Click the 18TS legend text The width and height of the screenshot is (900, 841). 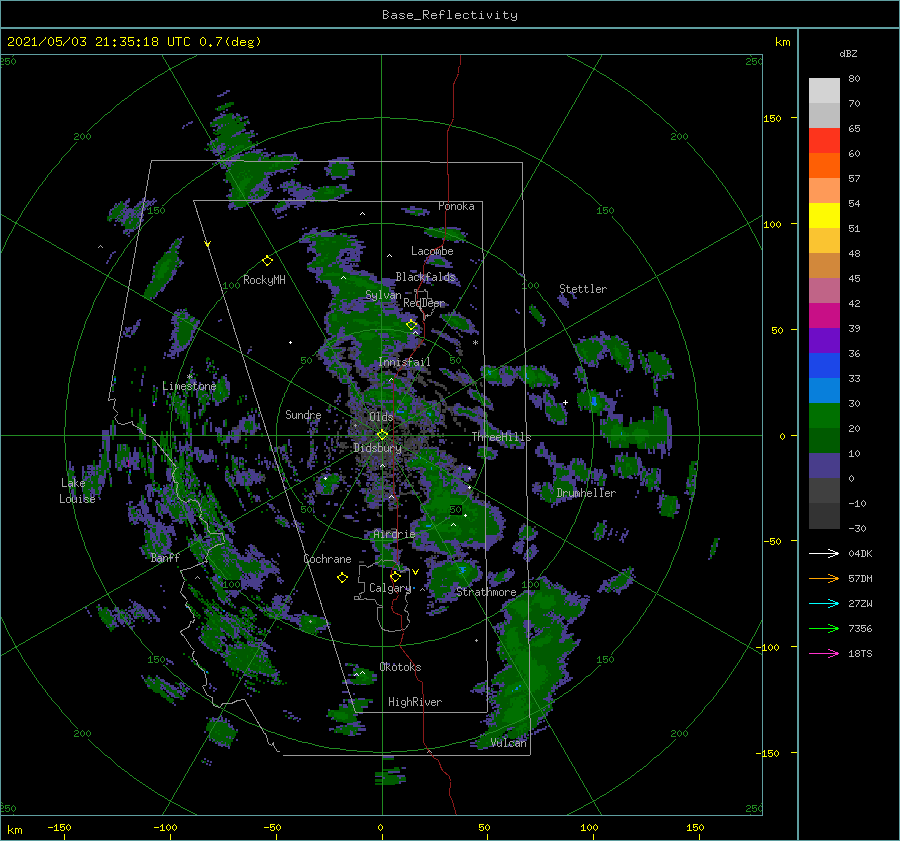coord(860,654)
